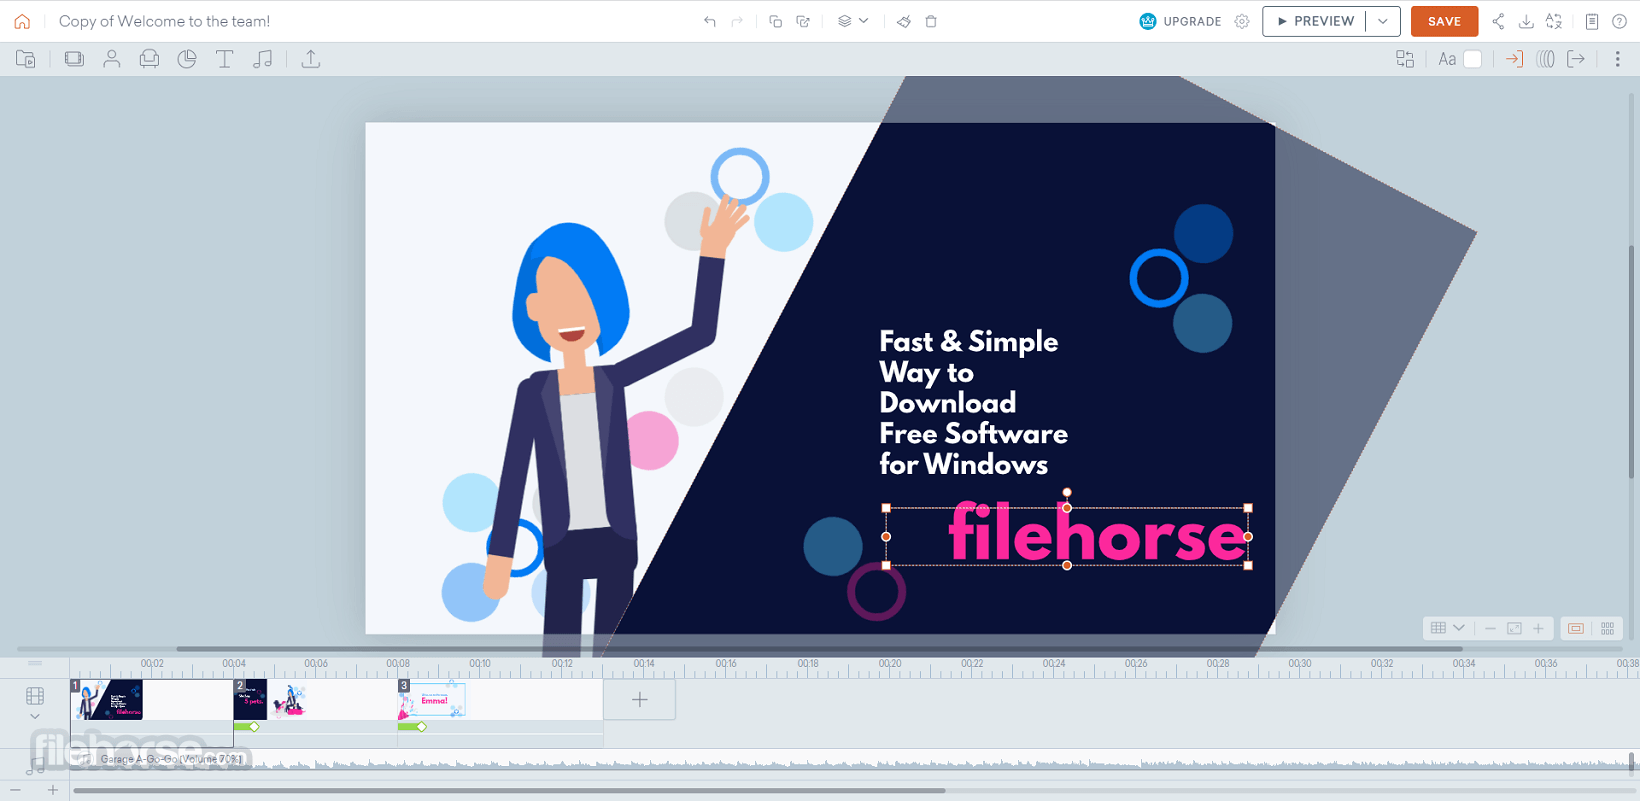Click the scene 3 transition diamond marker
The width and height of the screenshot is (1640, 801).
(x=422, y=727)
